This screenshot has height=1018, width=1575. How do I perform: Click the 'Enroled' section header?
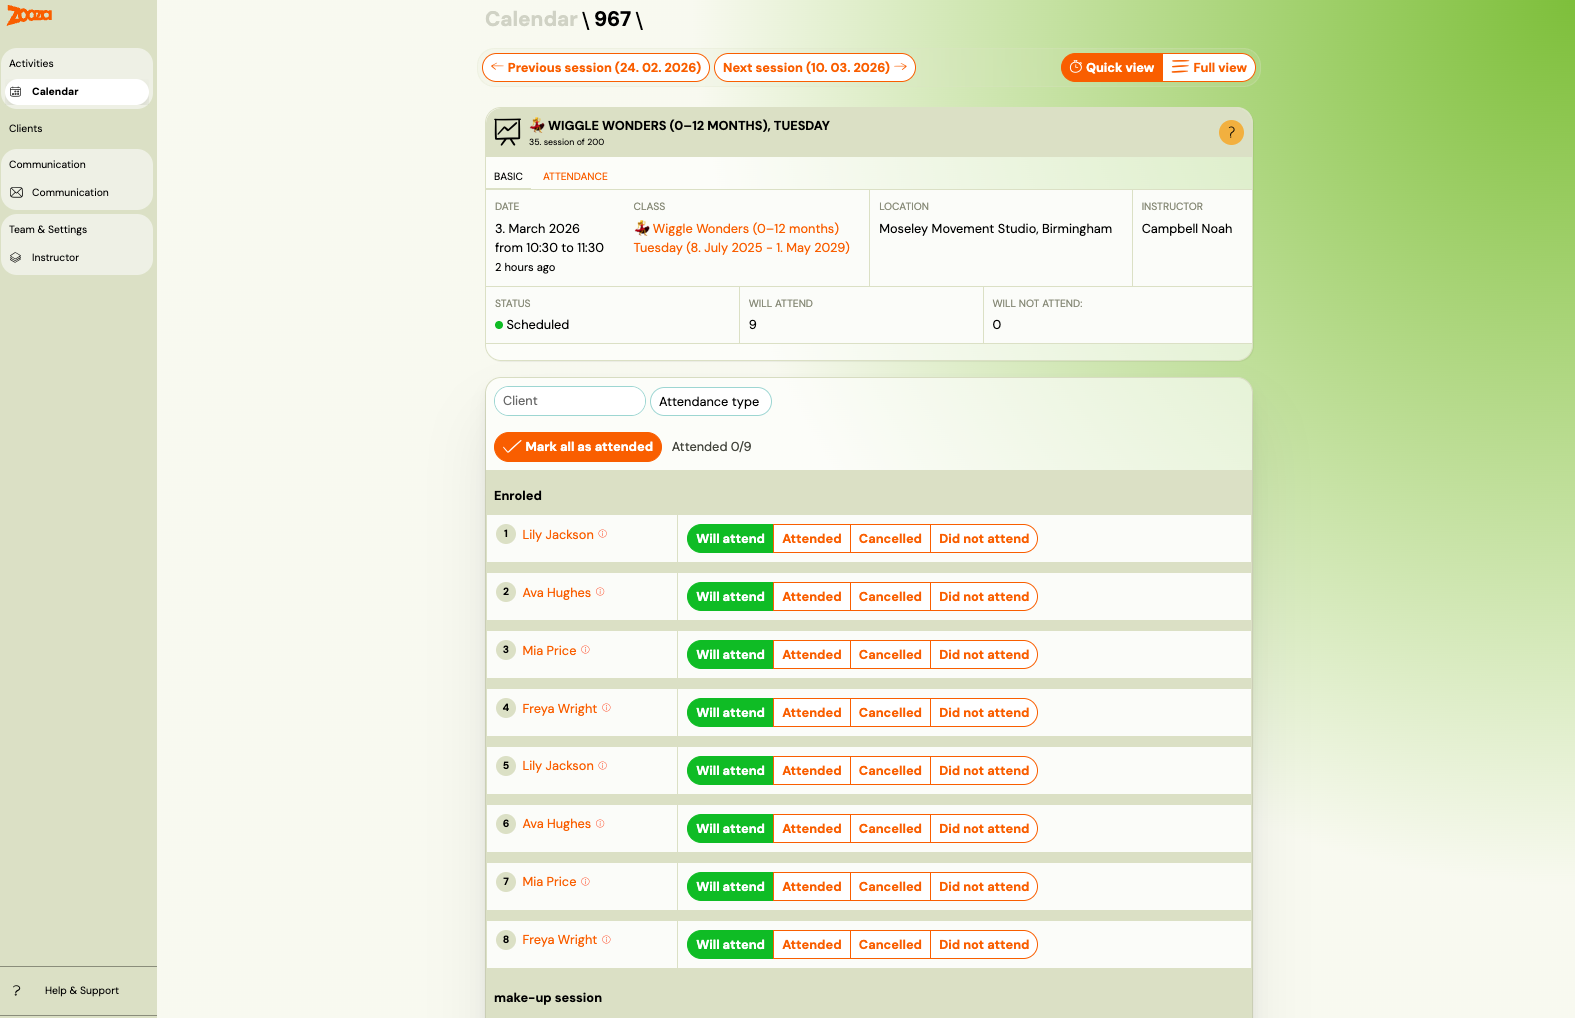(517, 496)
